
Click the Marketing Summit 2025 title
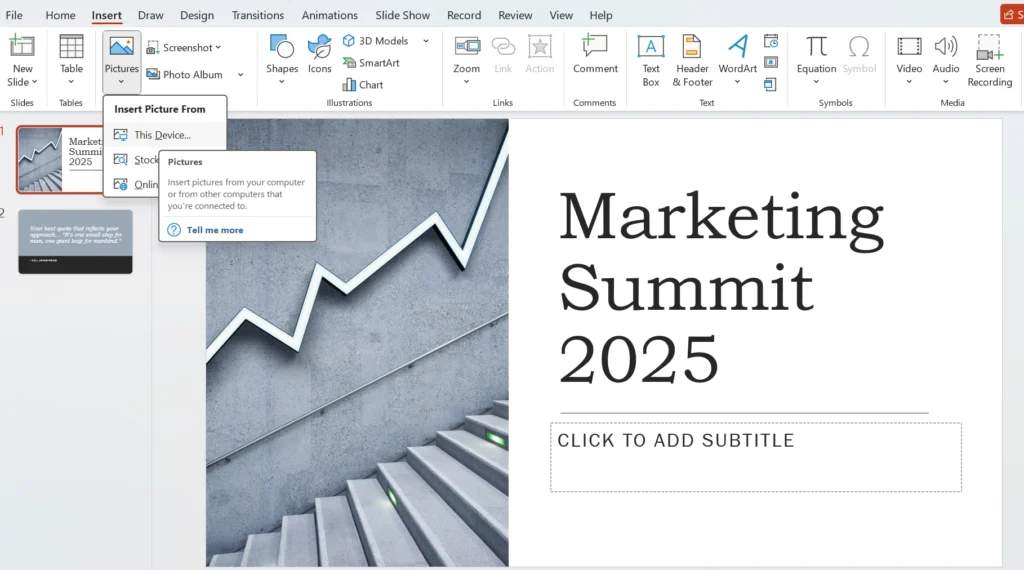coord(721,287)
